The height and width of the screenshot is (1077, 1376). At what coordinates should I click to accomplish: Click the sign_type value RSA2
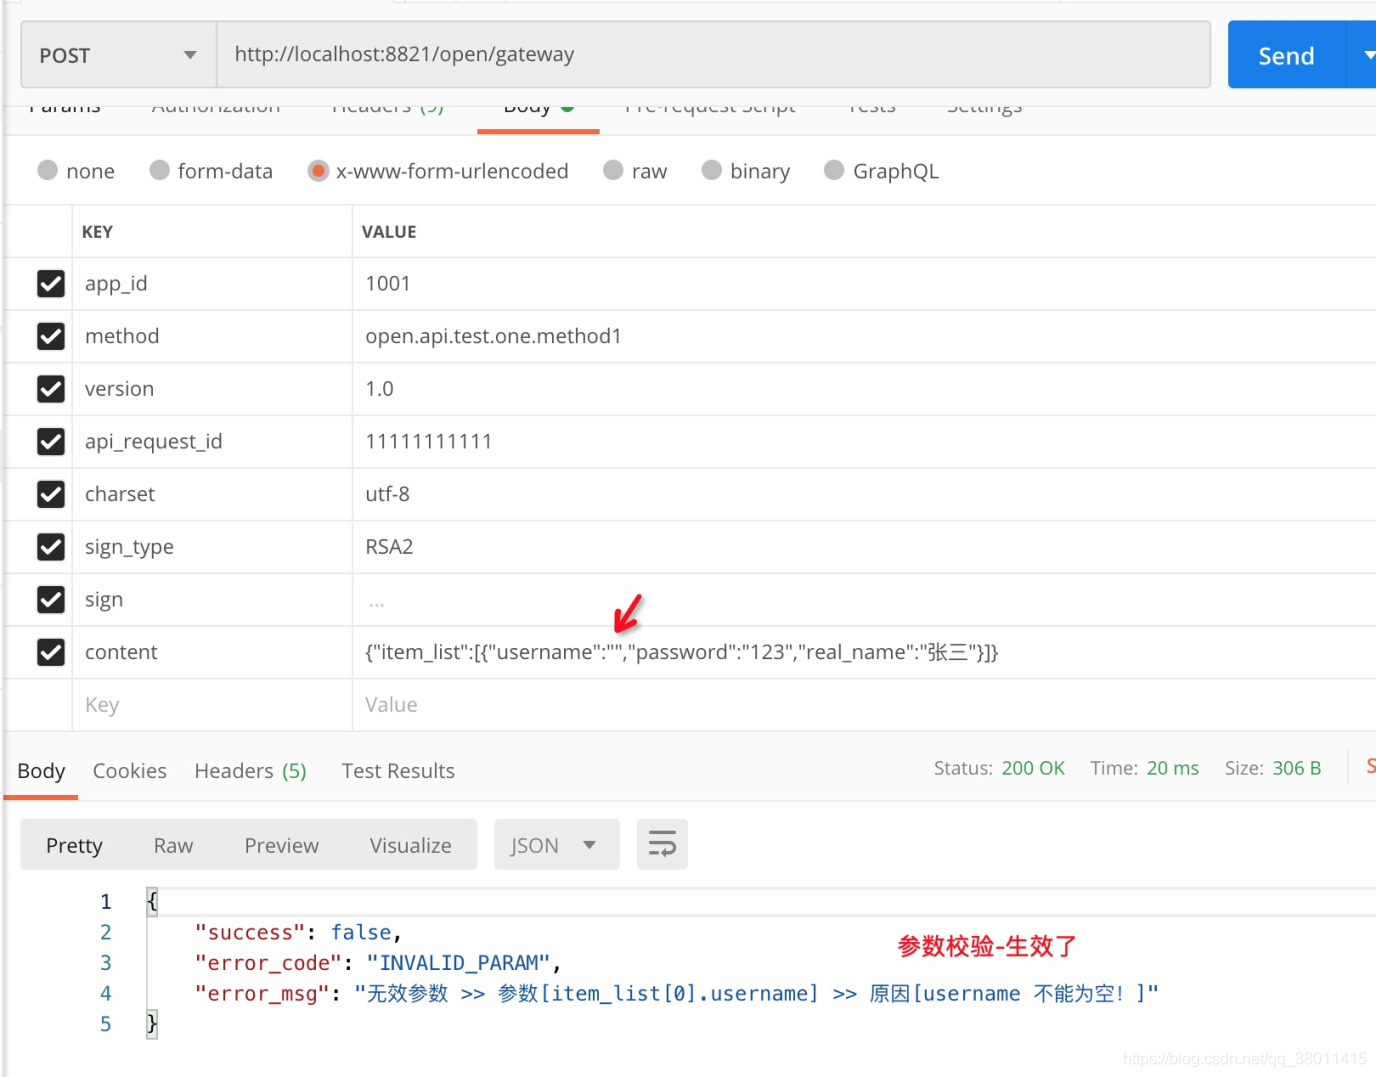tap(389, 547)
